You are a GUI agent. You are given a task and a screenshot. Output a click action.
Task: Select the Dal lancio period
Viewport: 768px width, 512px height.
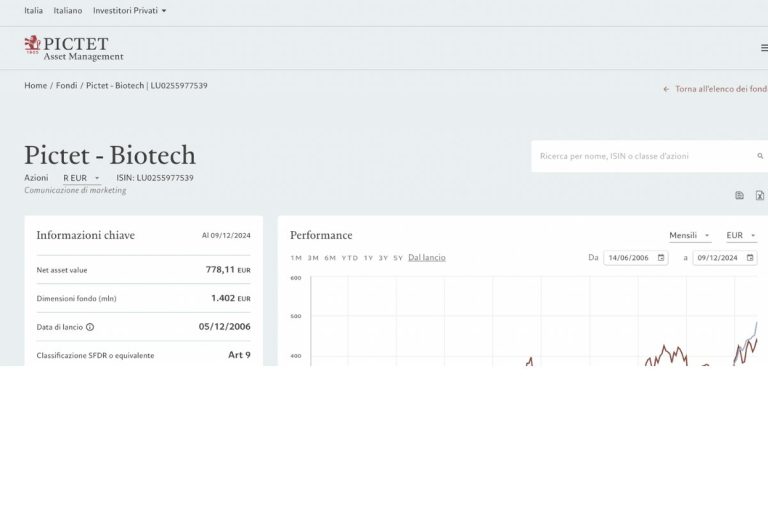point(427,258)
